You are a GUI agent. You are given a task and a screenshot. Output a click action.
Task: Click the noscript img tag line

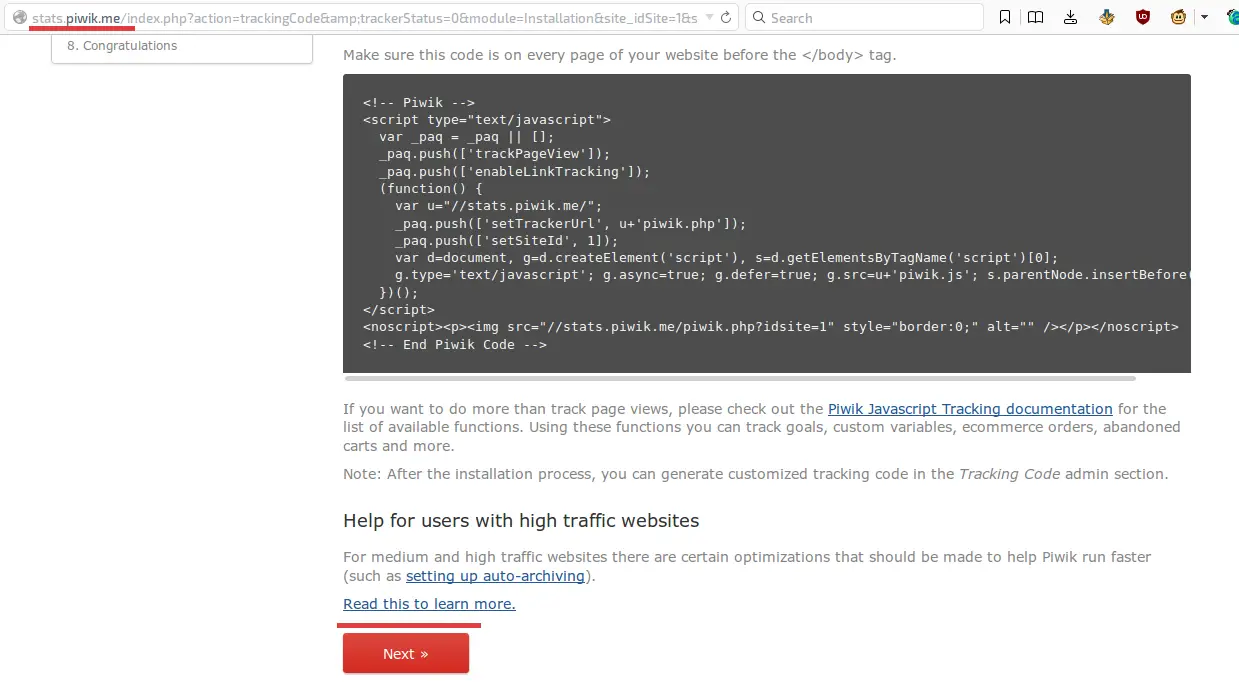(771, 327)
